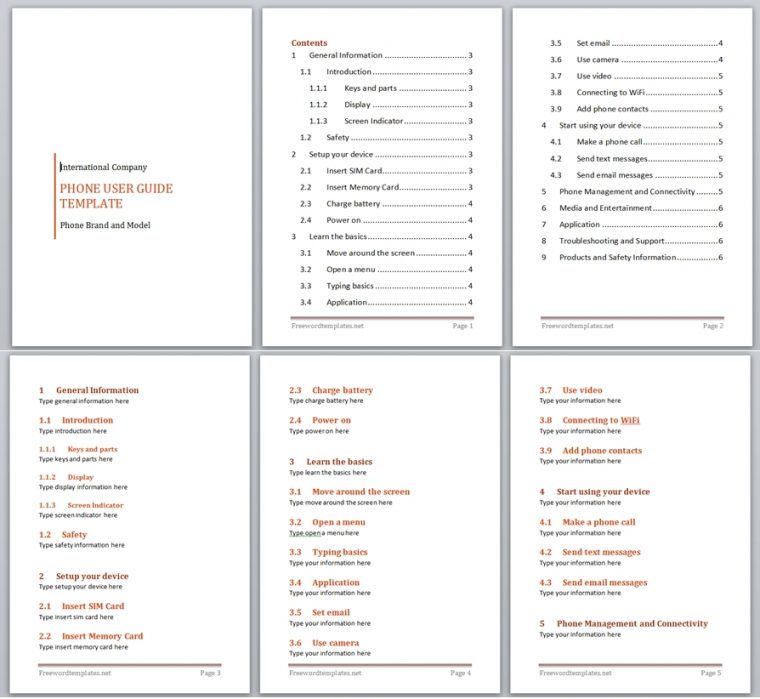Click "Products and Safety Information" contents line
The width and height of the screenshot is (760, 699).
617,258
